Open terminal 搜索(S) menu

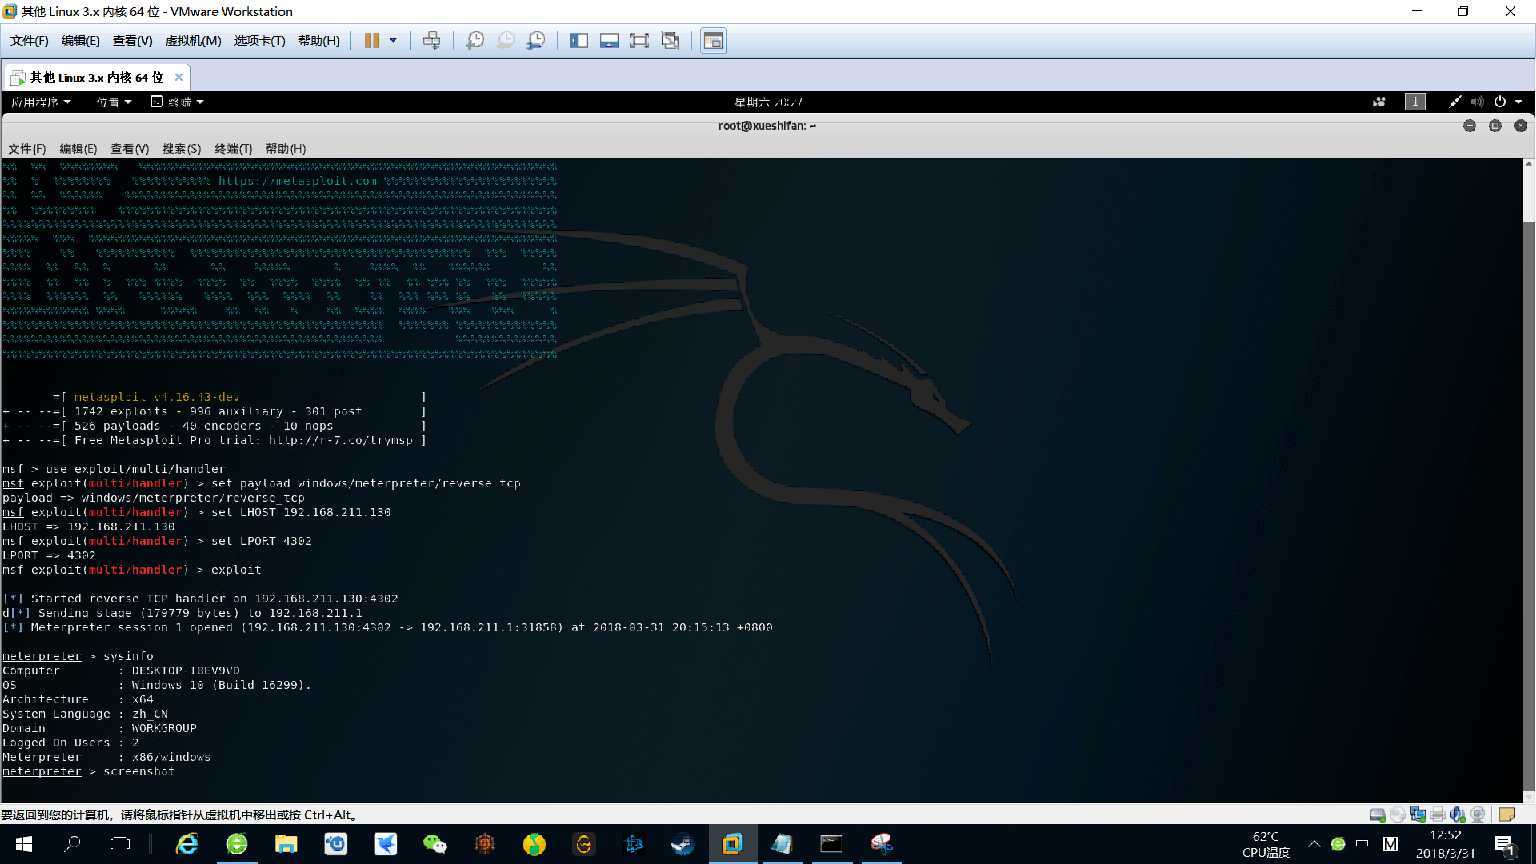pos(181,149)
